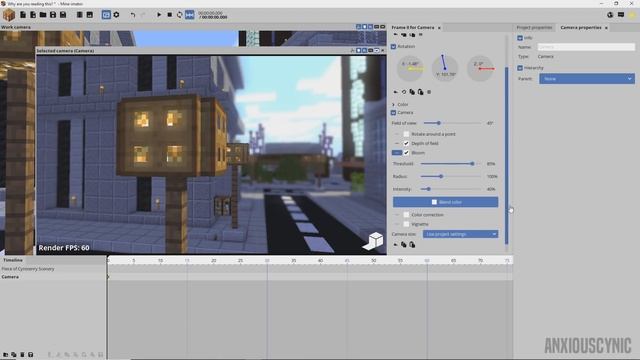The image size is (640, 360).
Task: Click the reset arrow below rotation wheels
Action: (396, 92)
